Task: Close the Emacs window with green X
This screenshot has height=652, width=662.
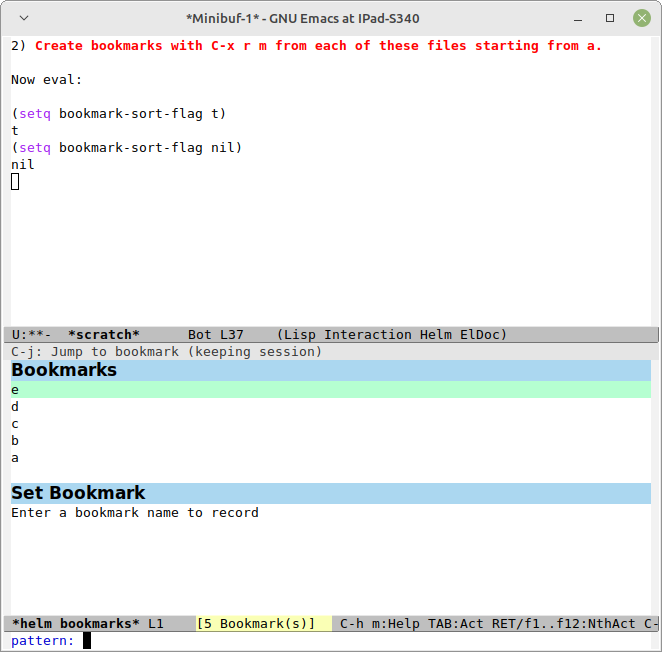Action: point(642,18)
